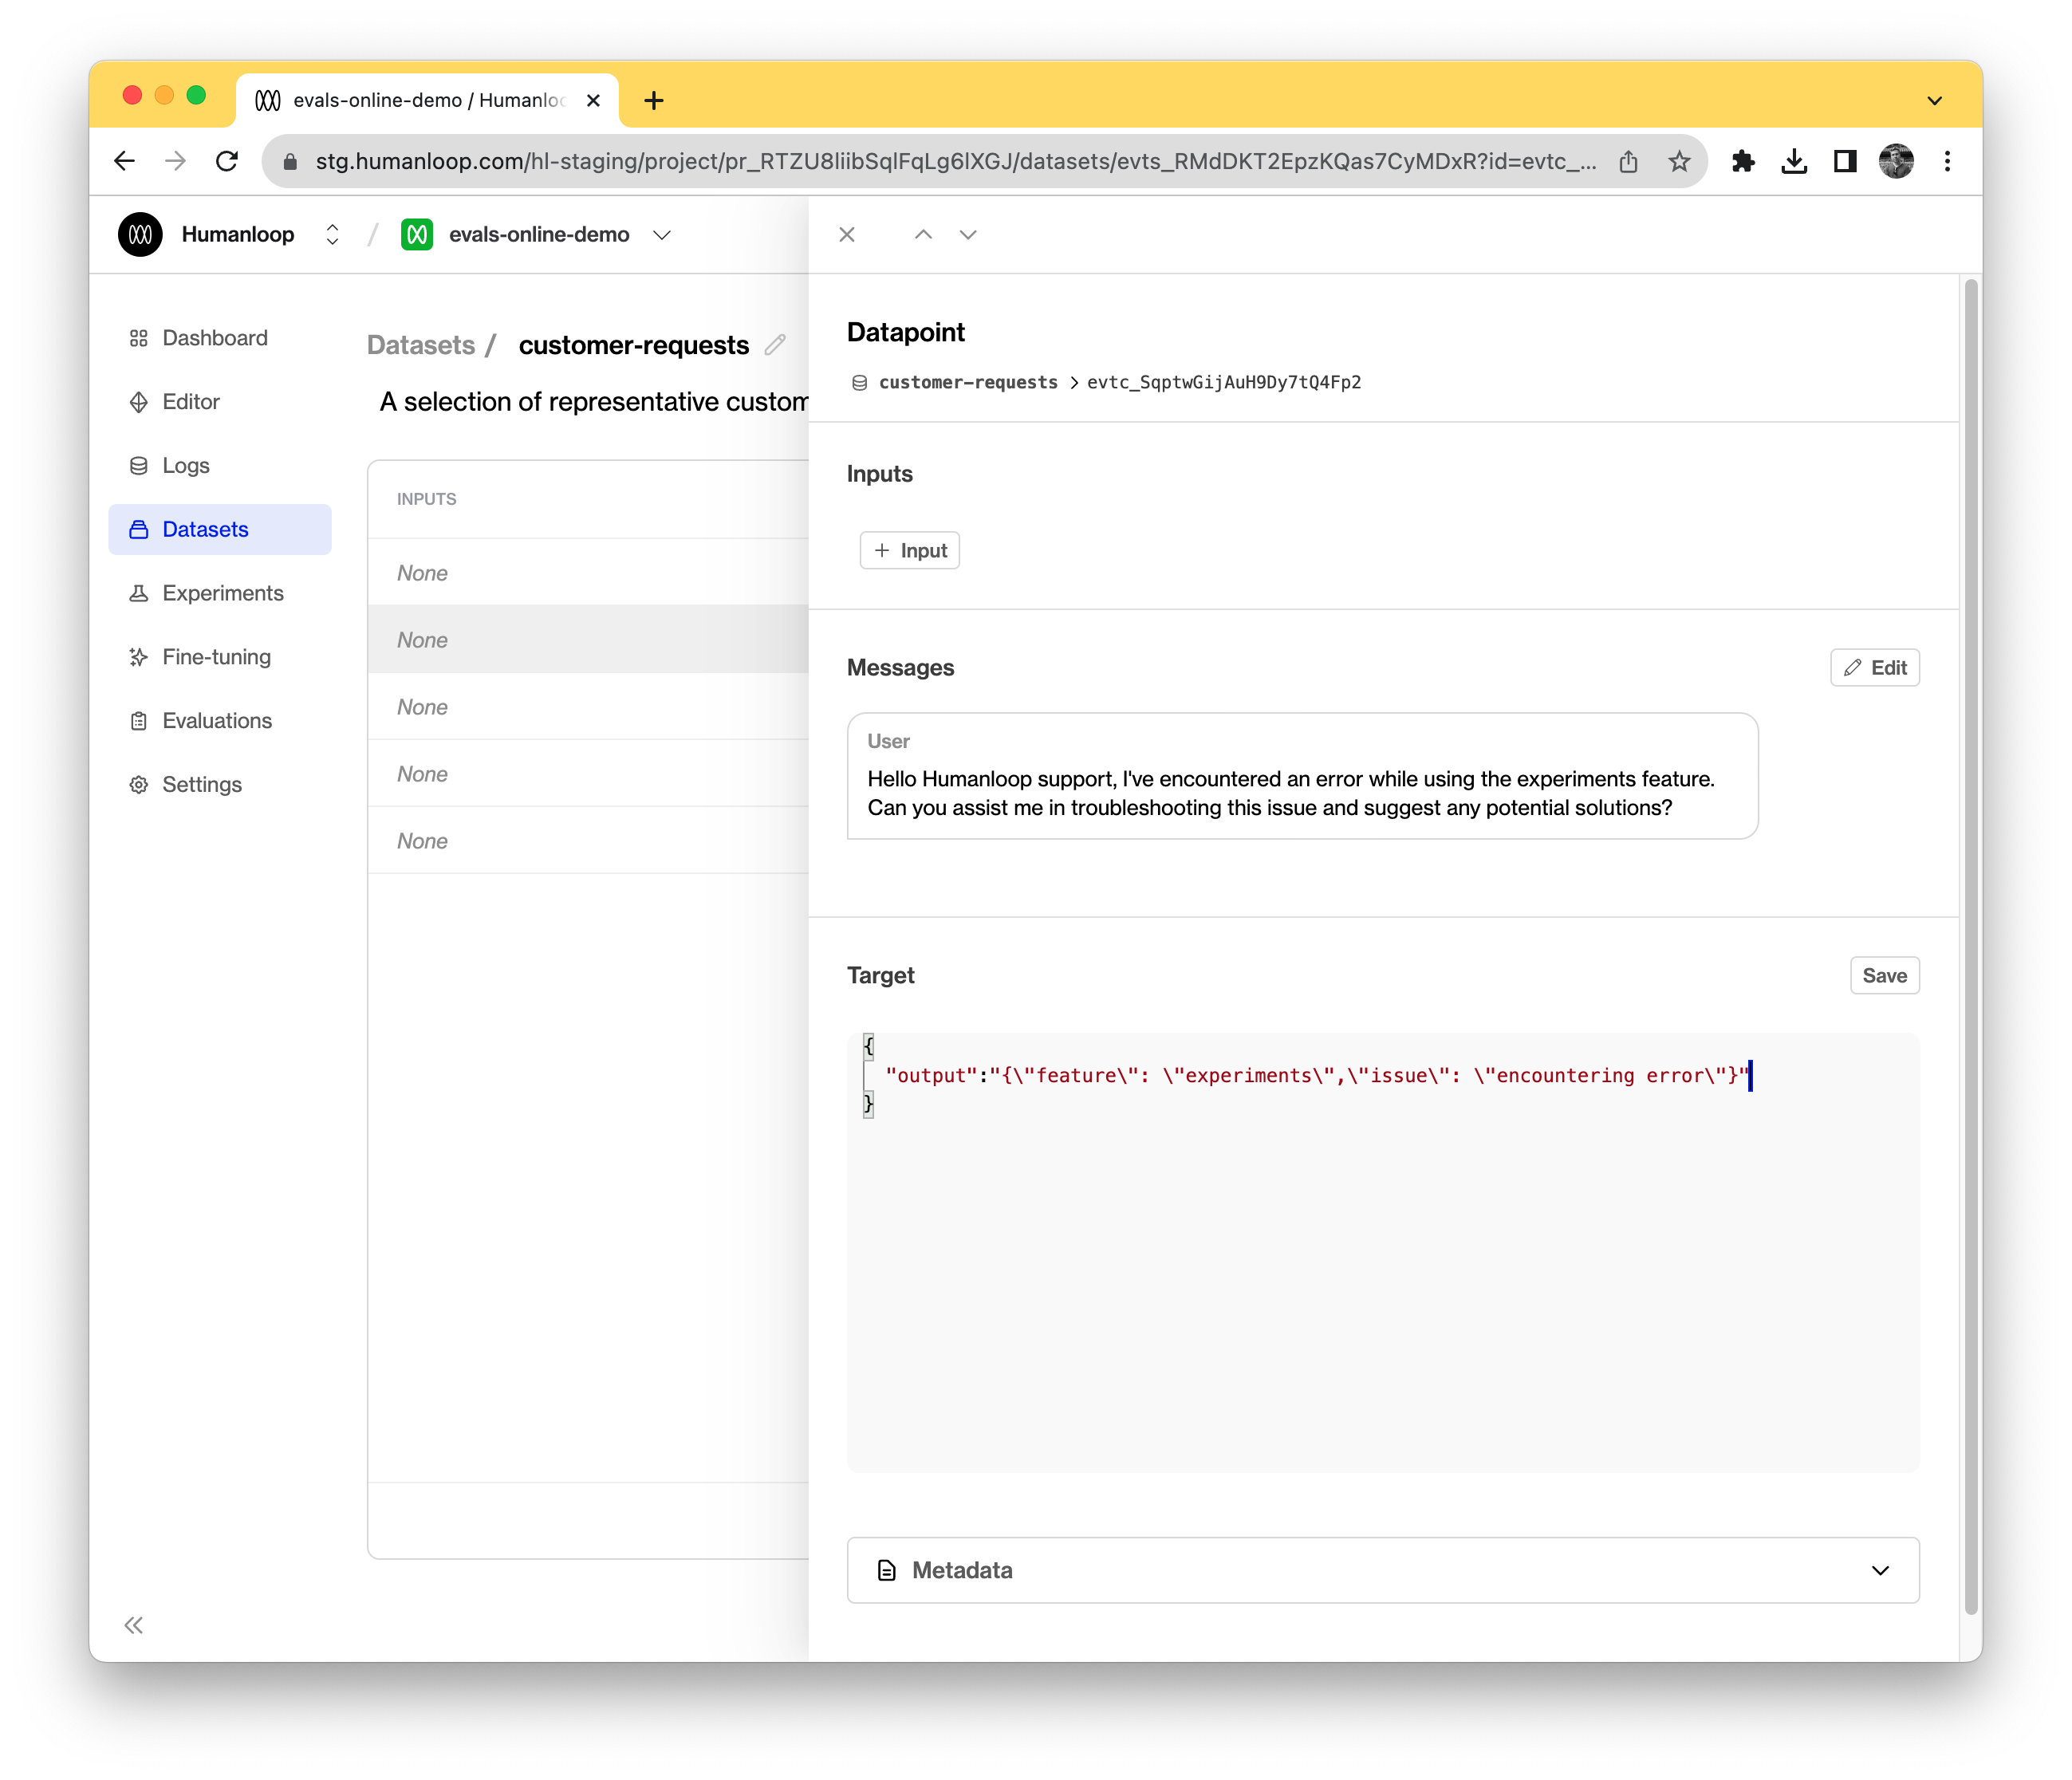Screen dimensions: 2072x1780
Task: Edit the Messages section
Action: pos(1874,668)
